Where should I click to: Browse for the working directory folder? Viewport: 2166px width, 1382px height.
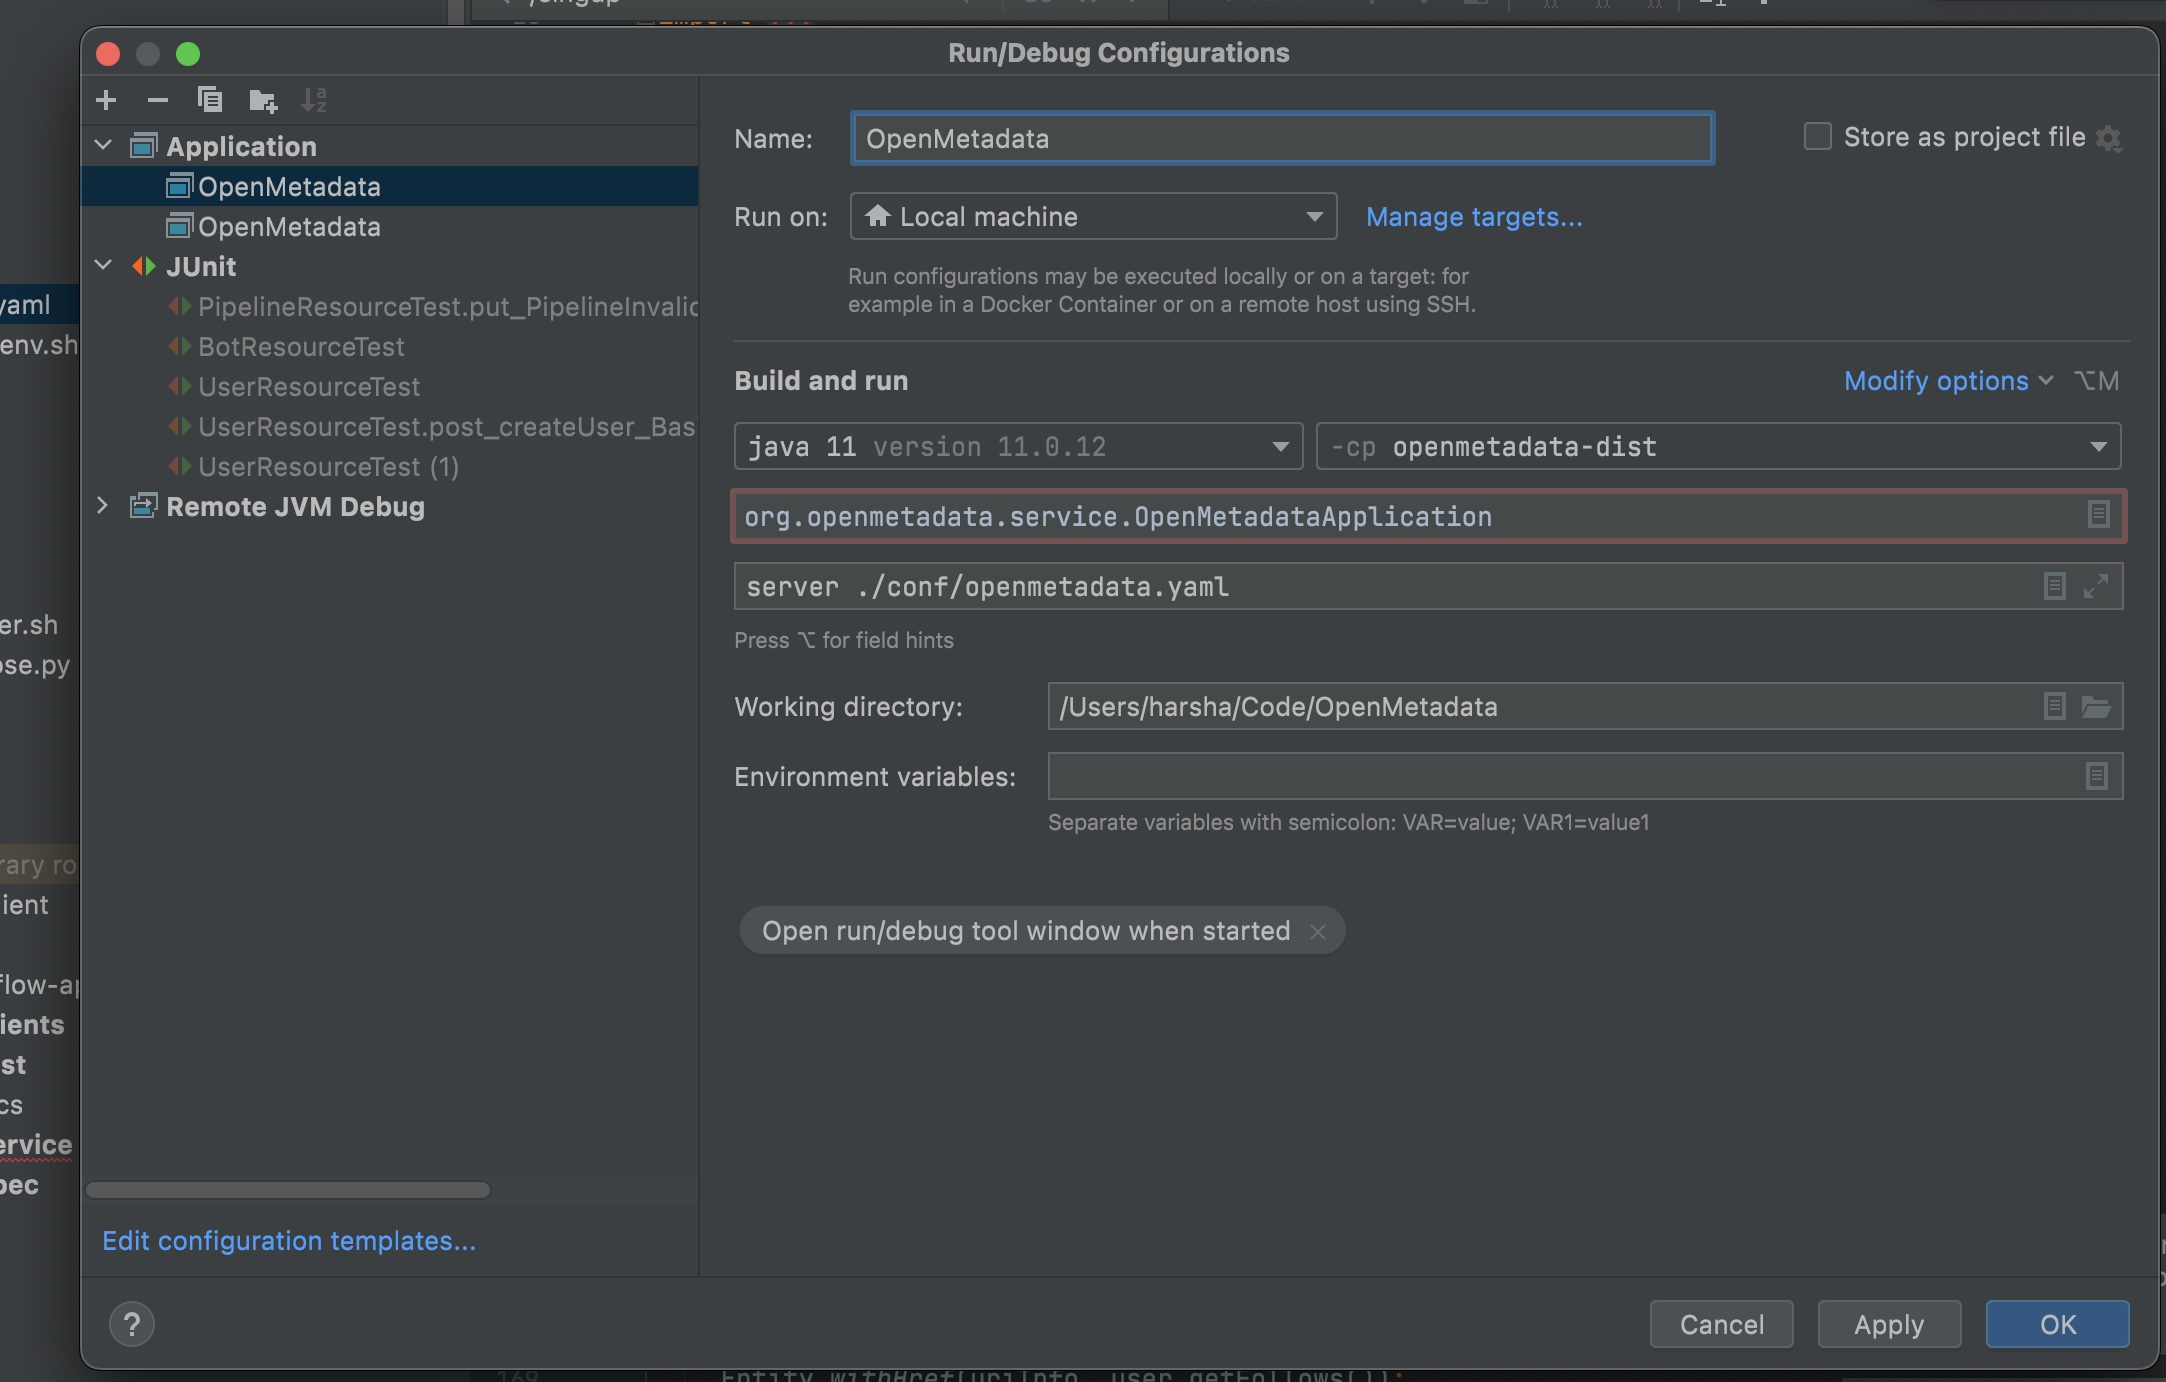[2096, 707]
